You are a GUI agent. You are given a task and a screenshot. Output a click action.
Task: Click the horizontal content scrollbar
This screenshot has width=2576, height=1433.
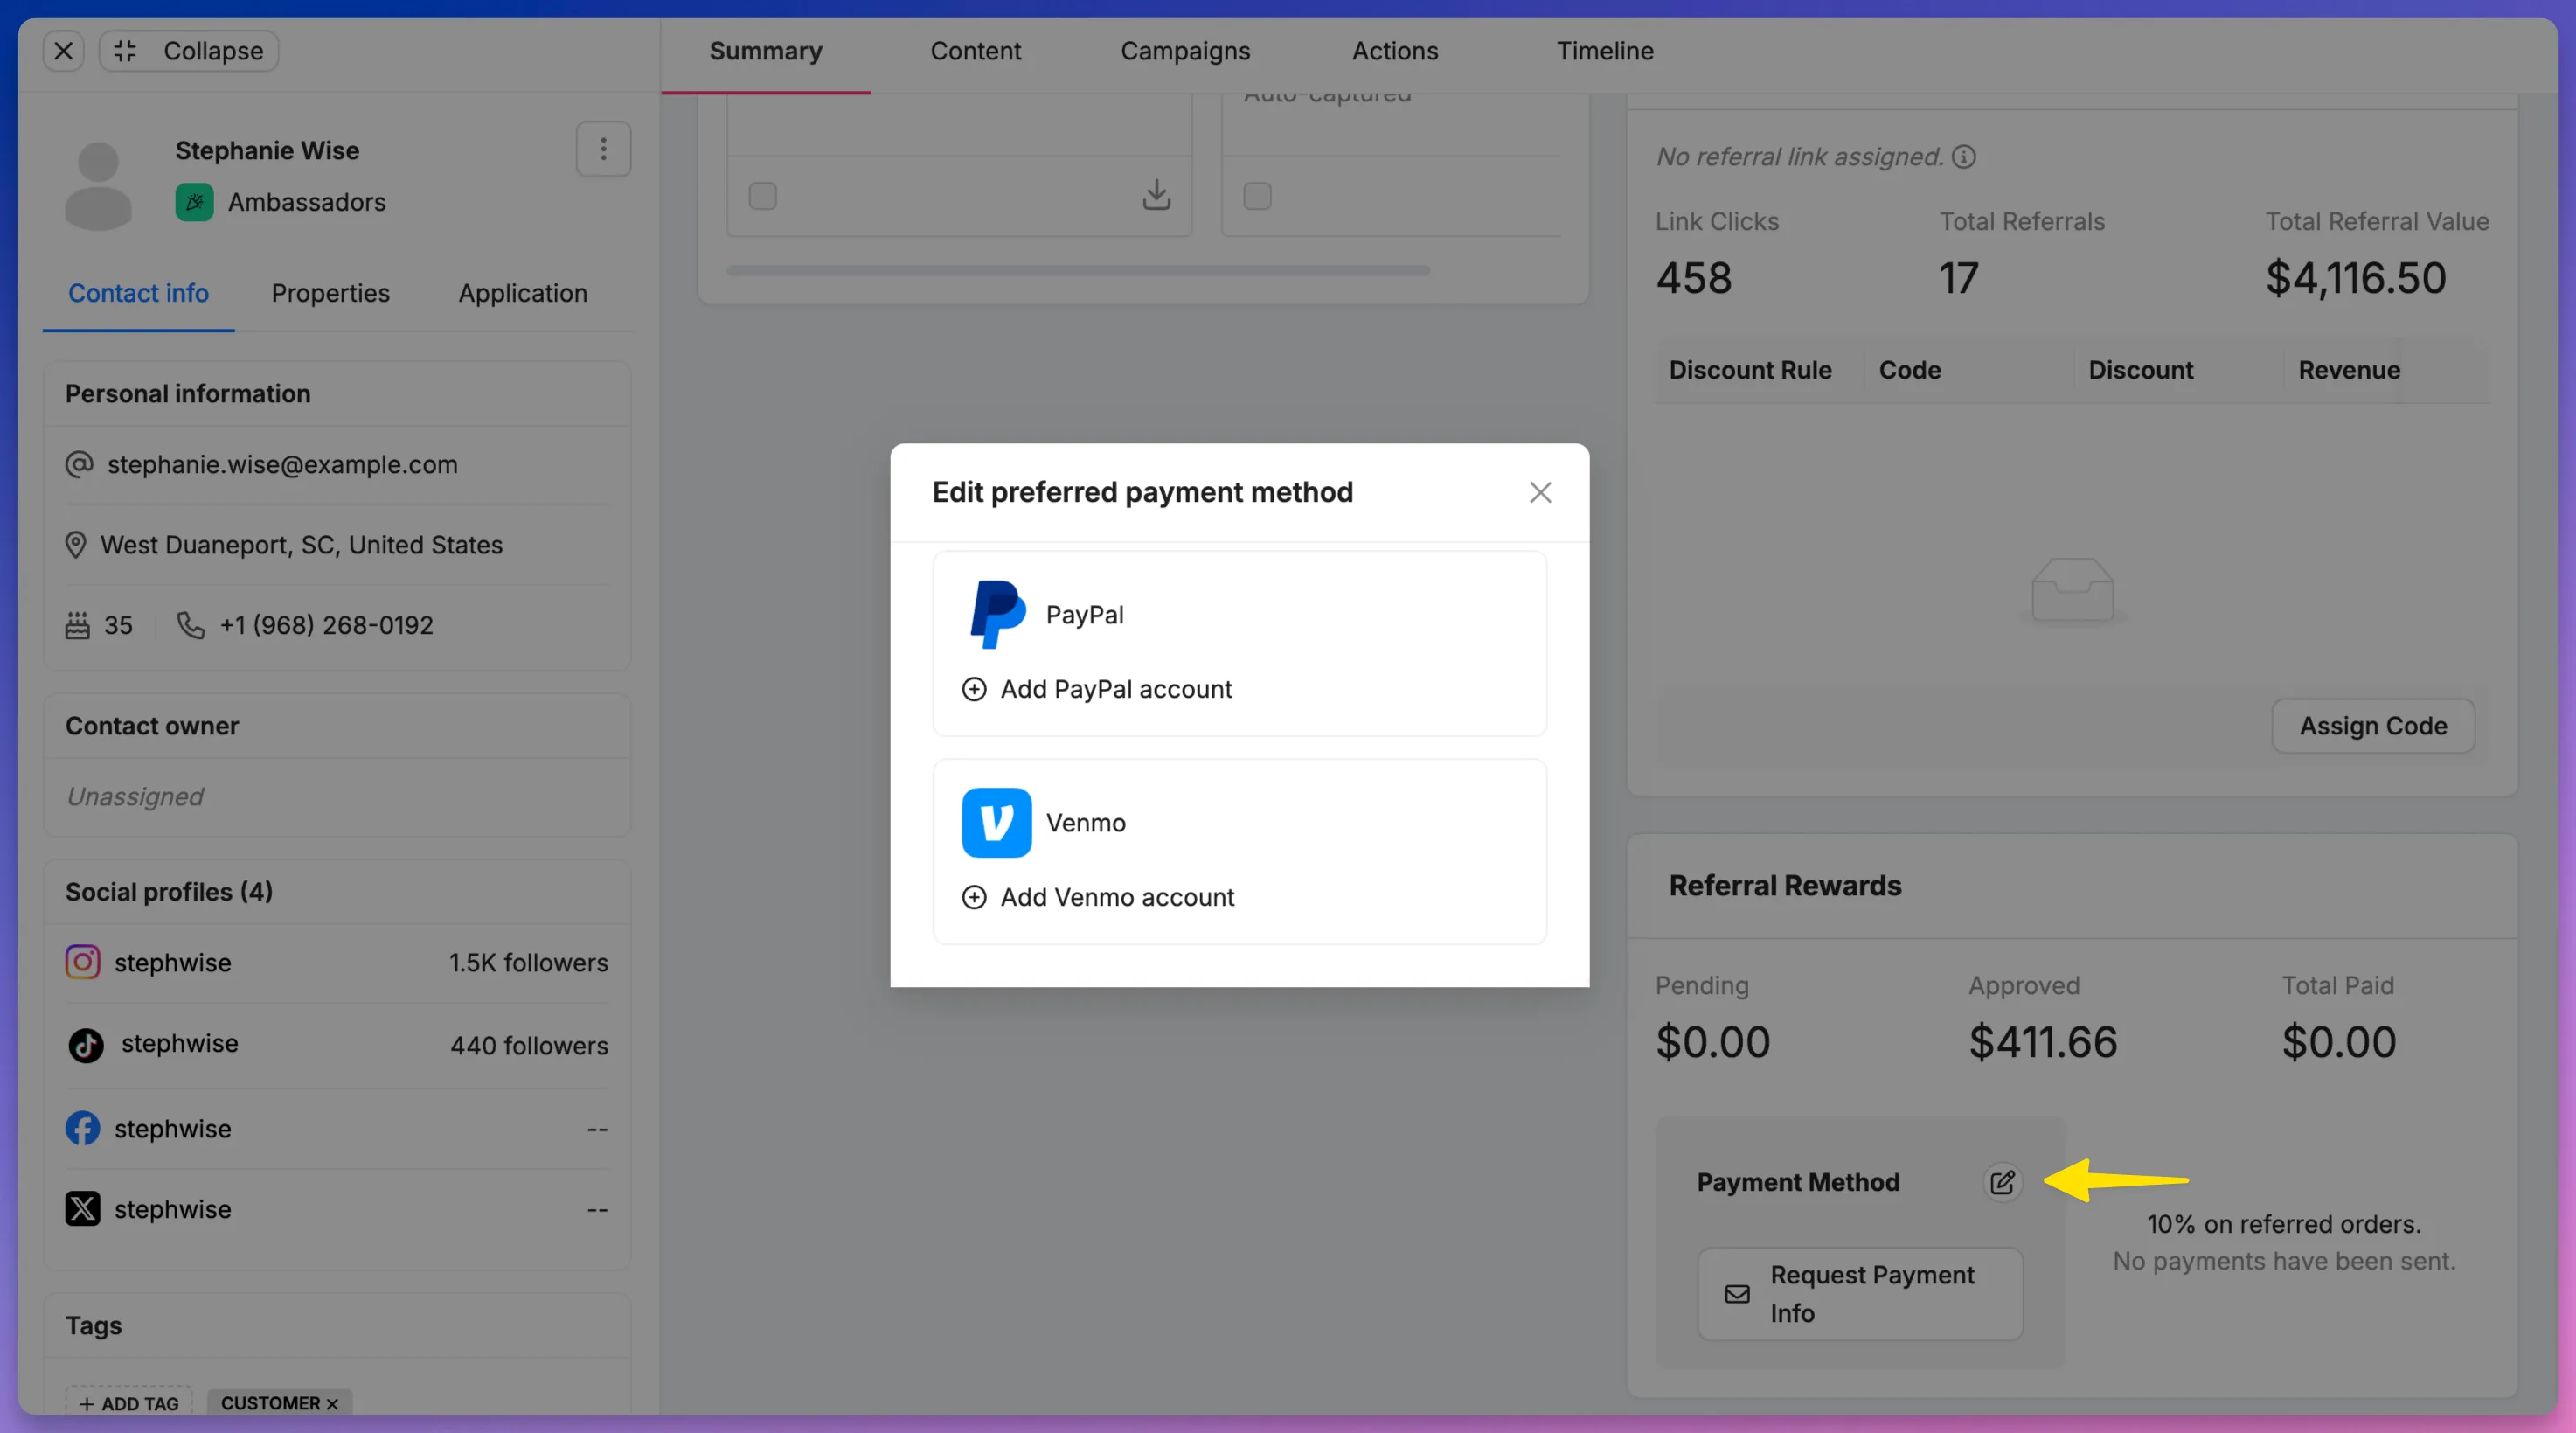coord(1078,270)
